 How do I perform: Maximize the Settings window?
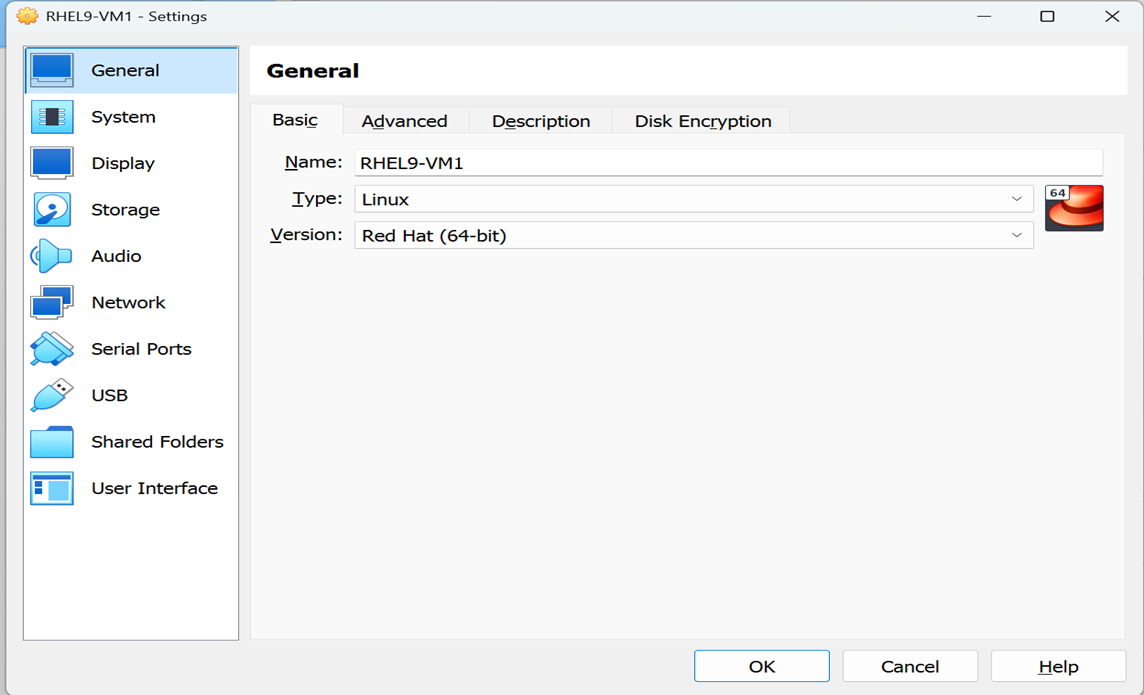[1047, 16]
